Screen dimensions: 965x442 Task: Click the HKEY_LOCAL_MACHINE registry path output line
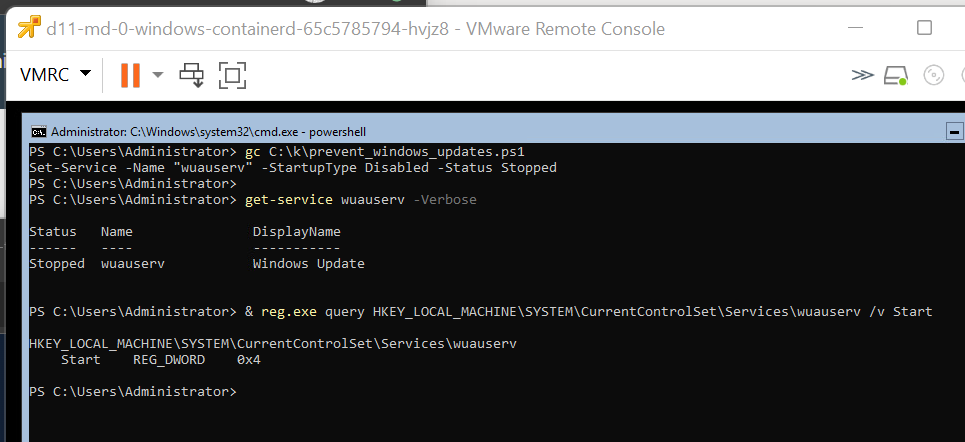pos(273,344)
